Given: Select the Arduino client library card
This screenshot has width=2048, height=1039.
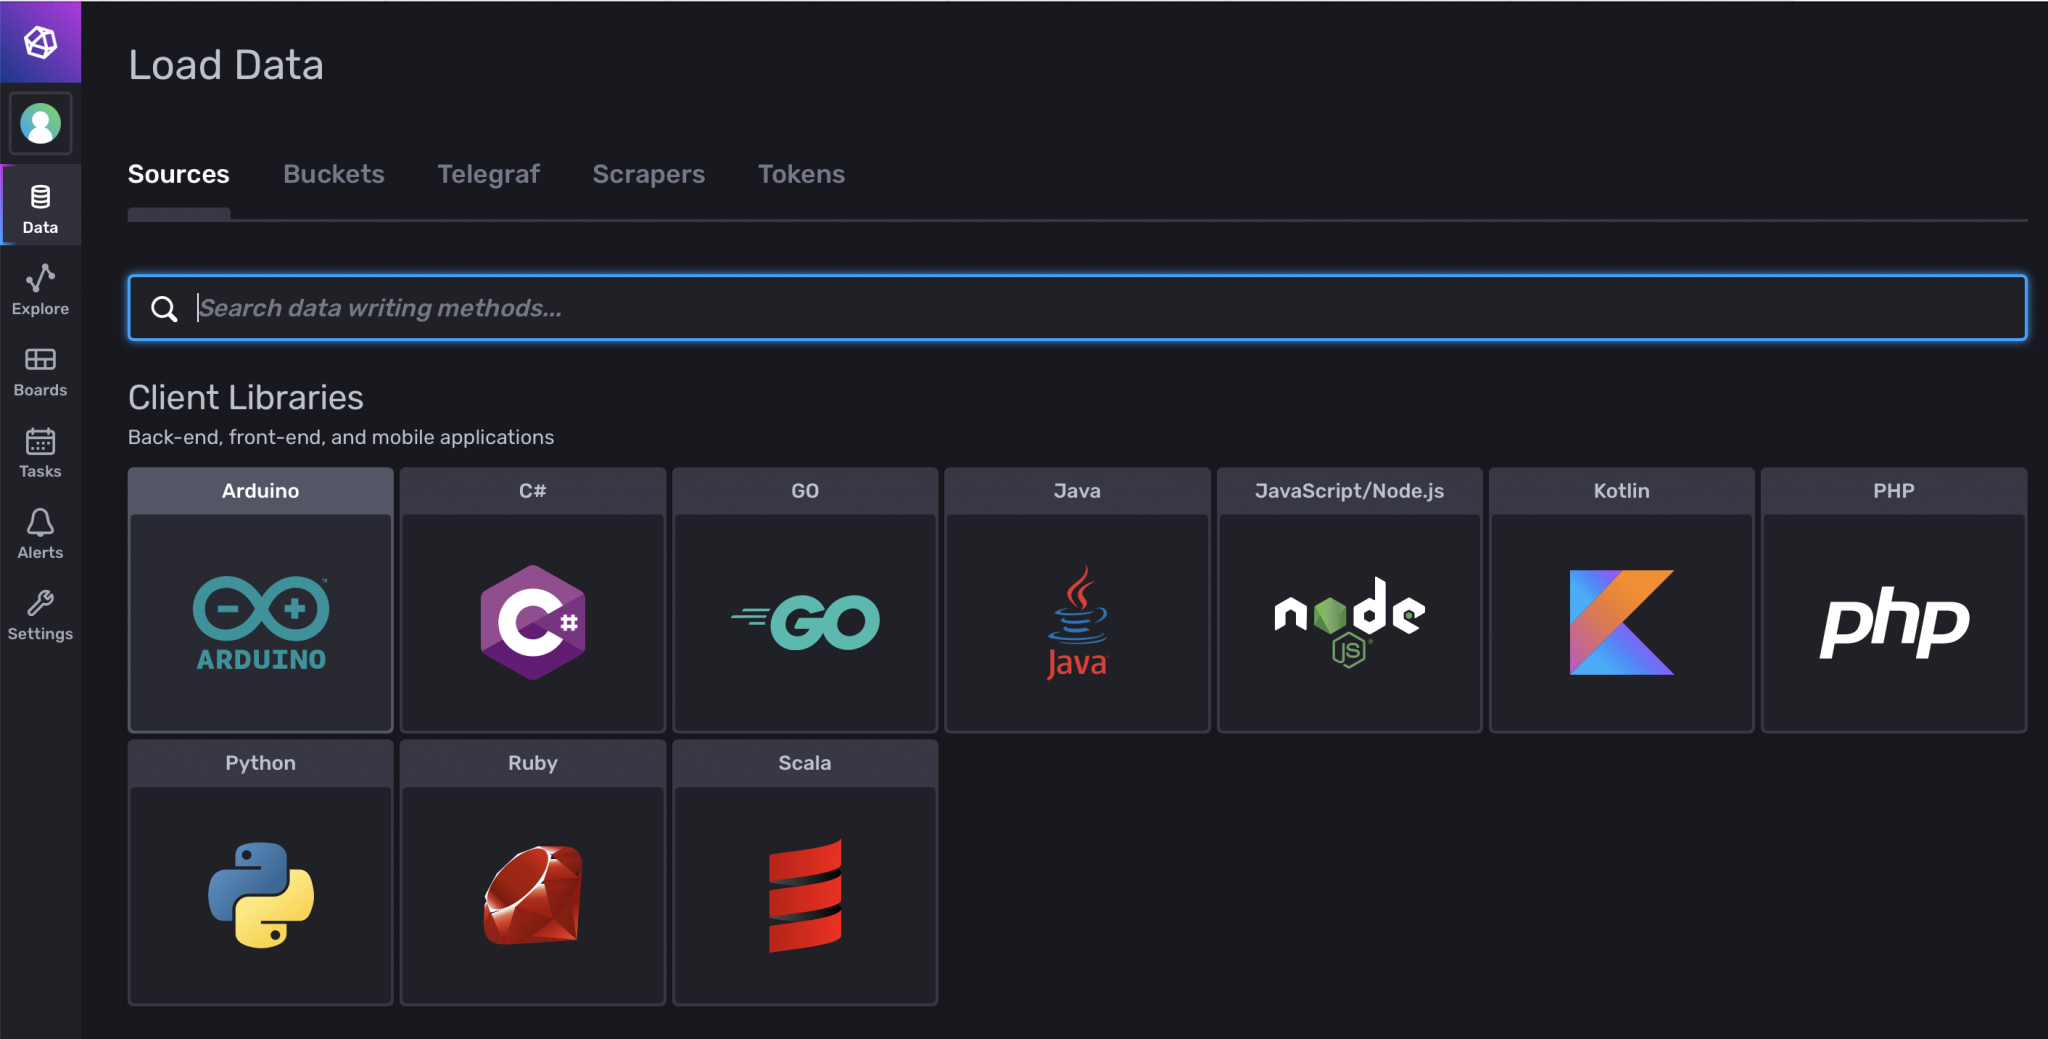Looking at the screenshot, I should pos(260,600).
